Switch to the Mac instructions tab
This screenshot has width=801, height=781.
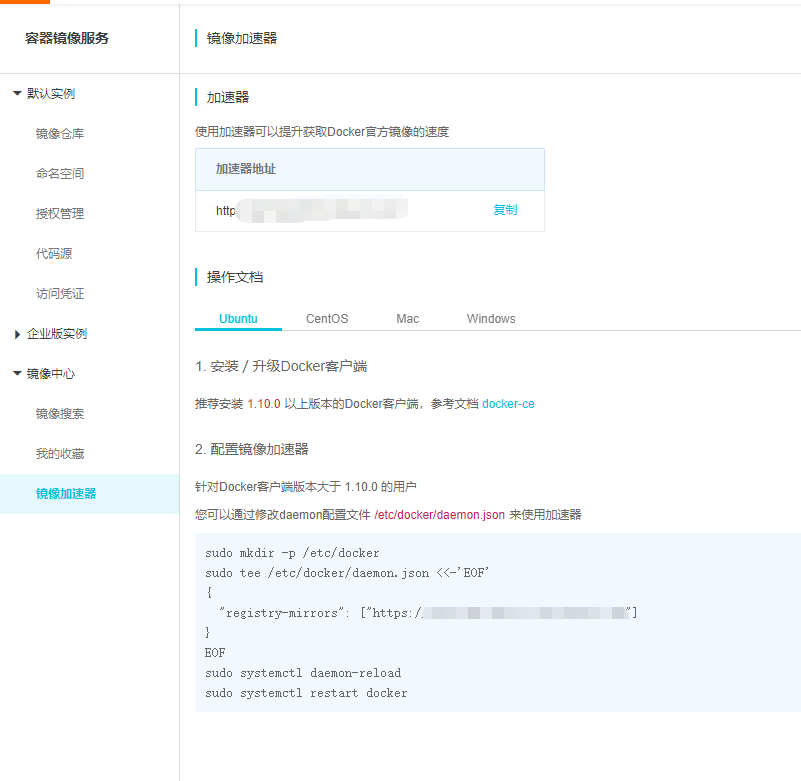point(407,318)
